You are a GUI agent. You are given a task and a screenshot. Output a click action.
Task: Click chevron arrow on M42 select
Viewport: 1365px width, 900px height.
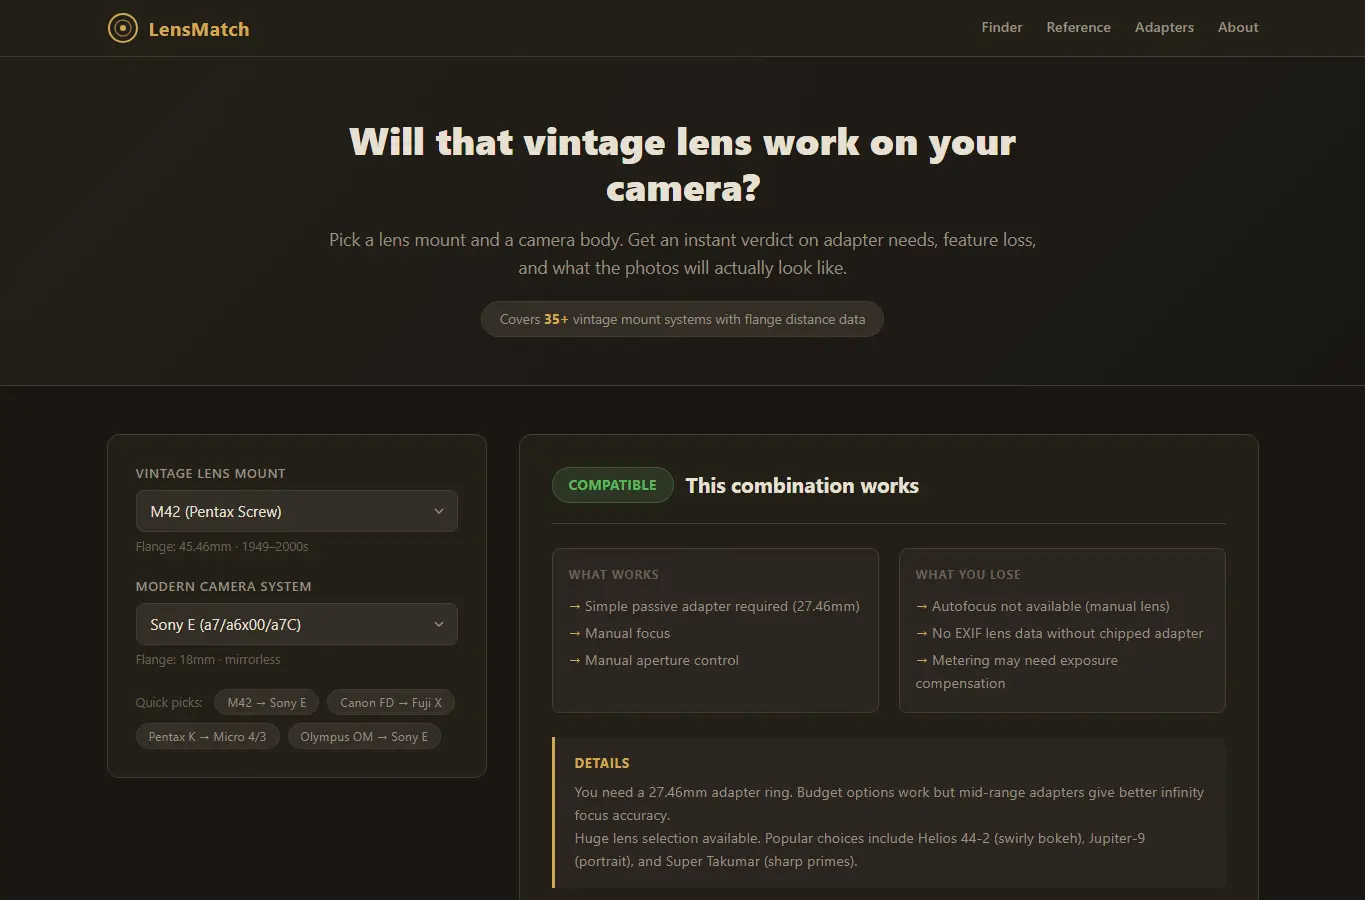[x=438, y=511]
